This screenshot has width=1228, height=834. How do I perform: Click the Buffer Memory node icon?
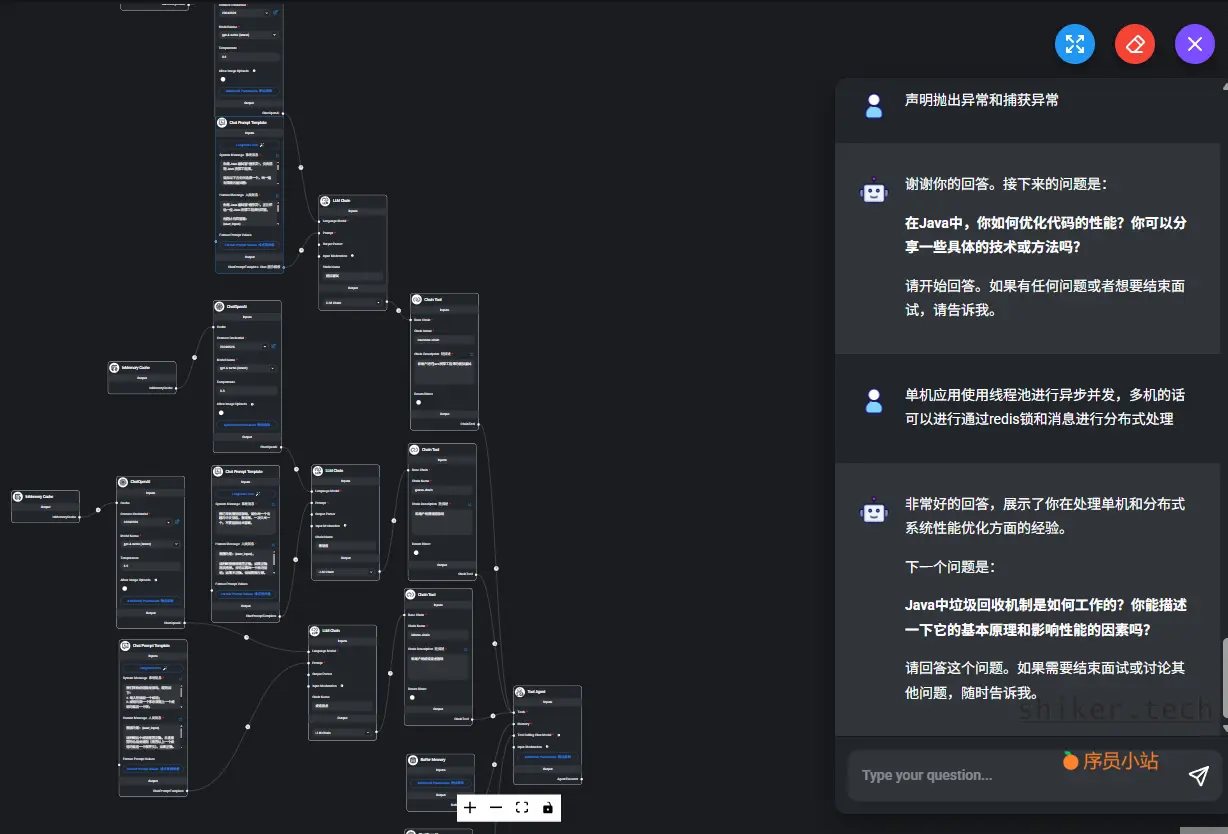click(x=413, y=761)
